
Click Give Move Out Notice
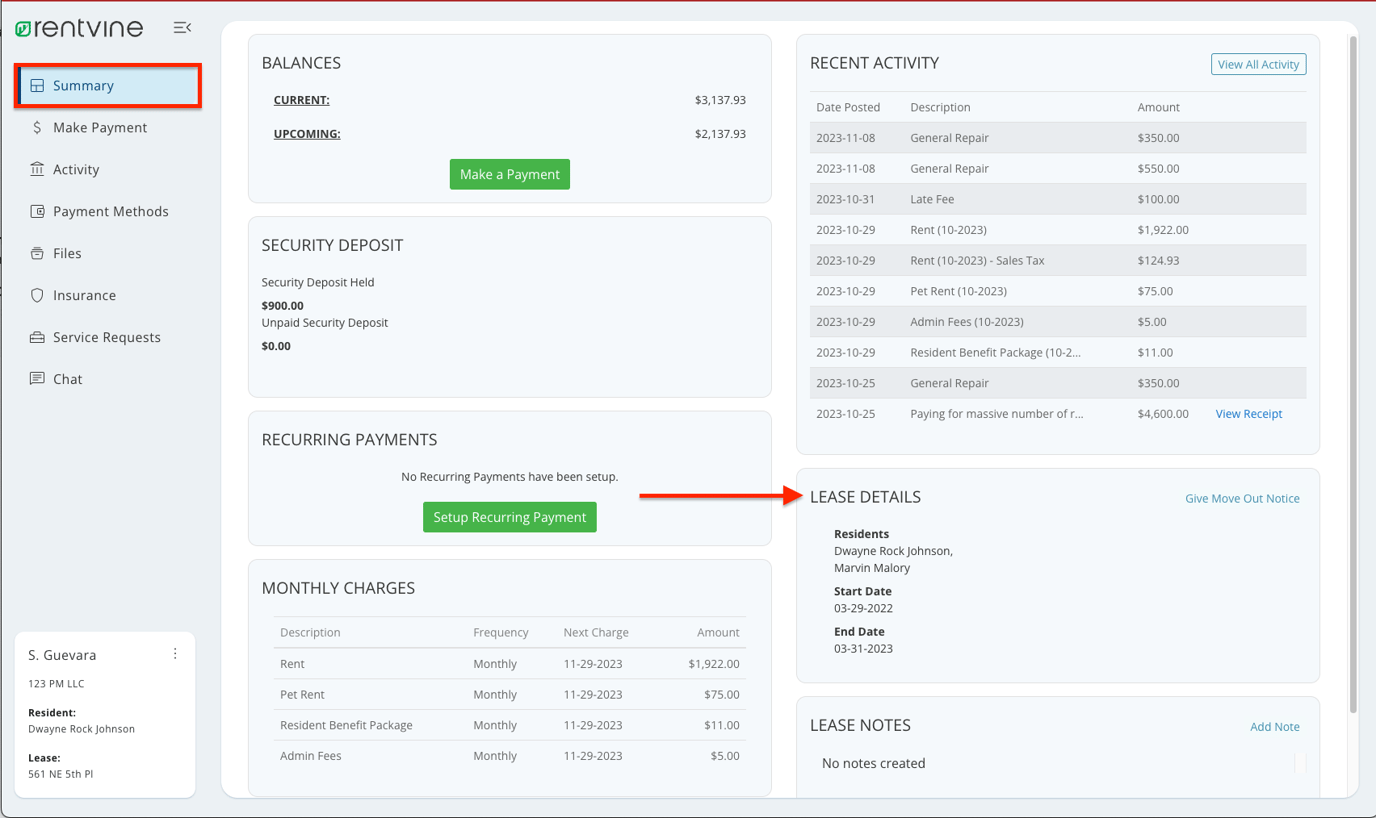tap(1242, 498)
